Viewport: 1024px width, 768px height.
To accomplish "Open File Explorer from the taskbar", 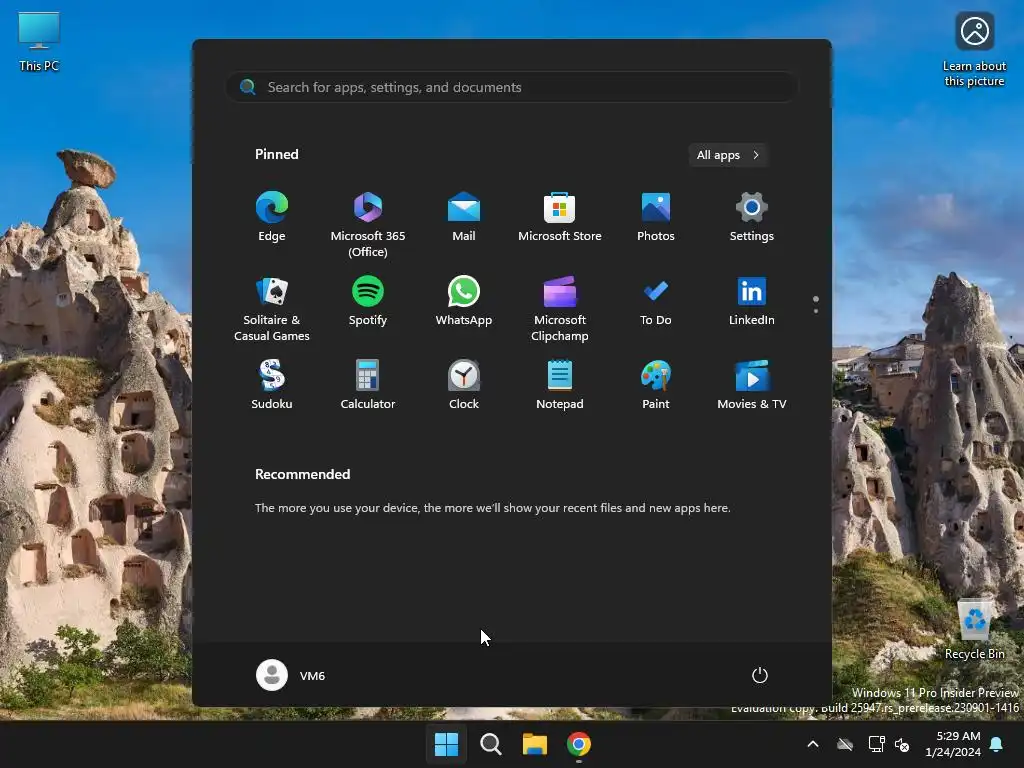I will [x=534, y=744].
